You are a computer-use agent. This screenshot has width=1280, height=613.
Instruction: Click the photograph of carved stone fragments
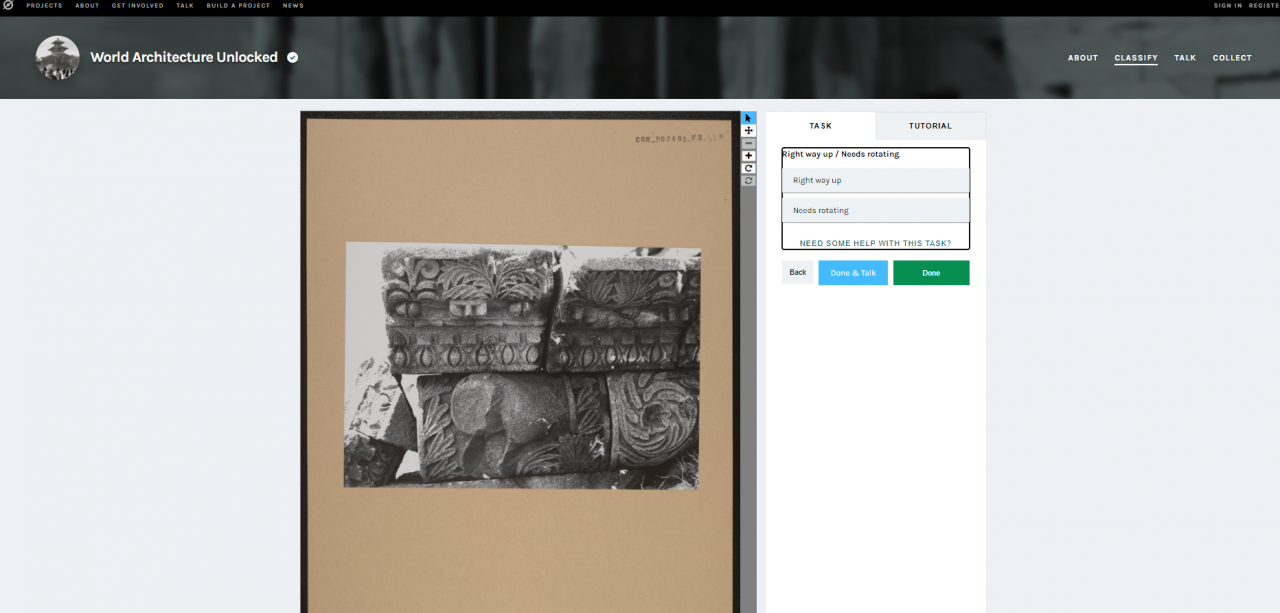point(522,365)
